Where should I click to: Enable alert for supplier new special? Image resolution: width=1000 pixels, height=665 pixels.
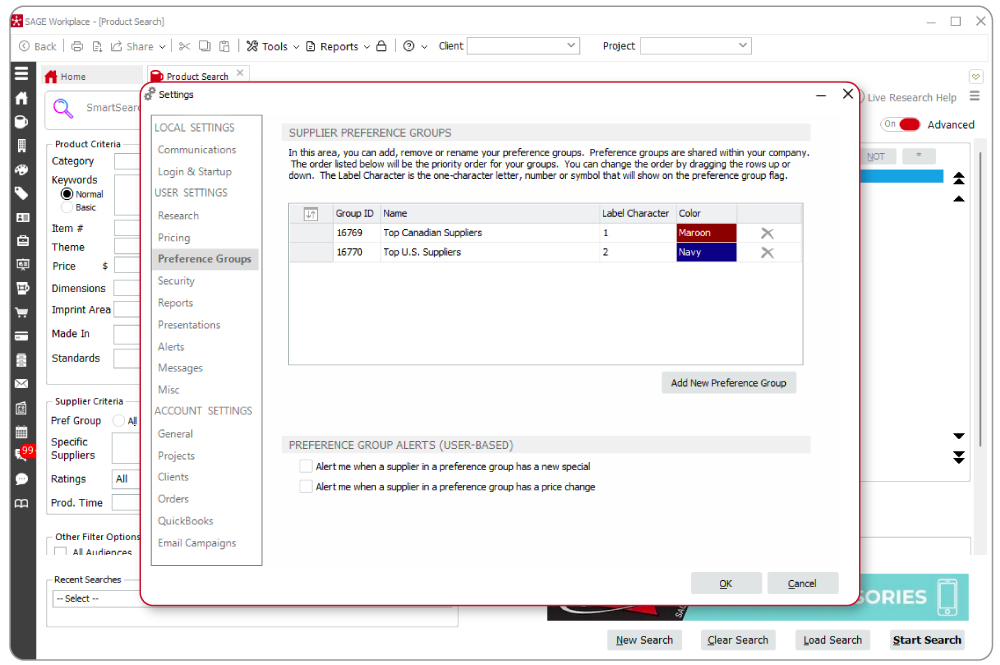click(306, 466)
